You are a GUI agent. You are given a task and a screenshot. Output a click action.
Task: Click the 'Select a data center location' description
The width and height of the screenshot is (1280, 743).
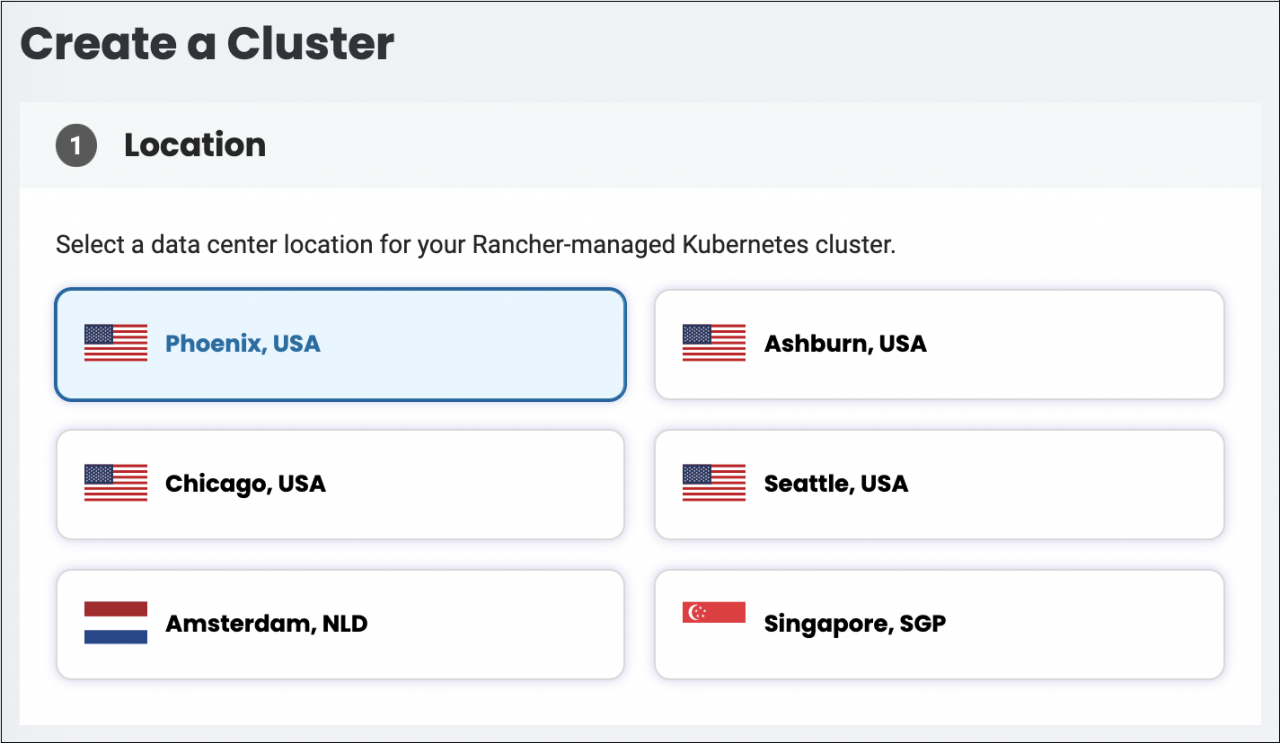tap(476, 245)
